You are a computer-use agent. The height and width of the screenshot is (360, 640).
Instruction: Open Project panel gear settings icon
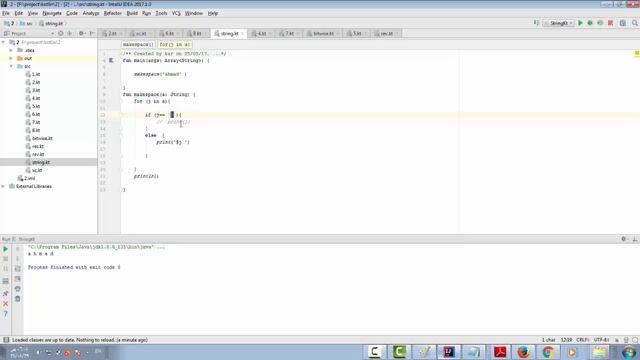coord(82,33)
